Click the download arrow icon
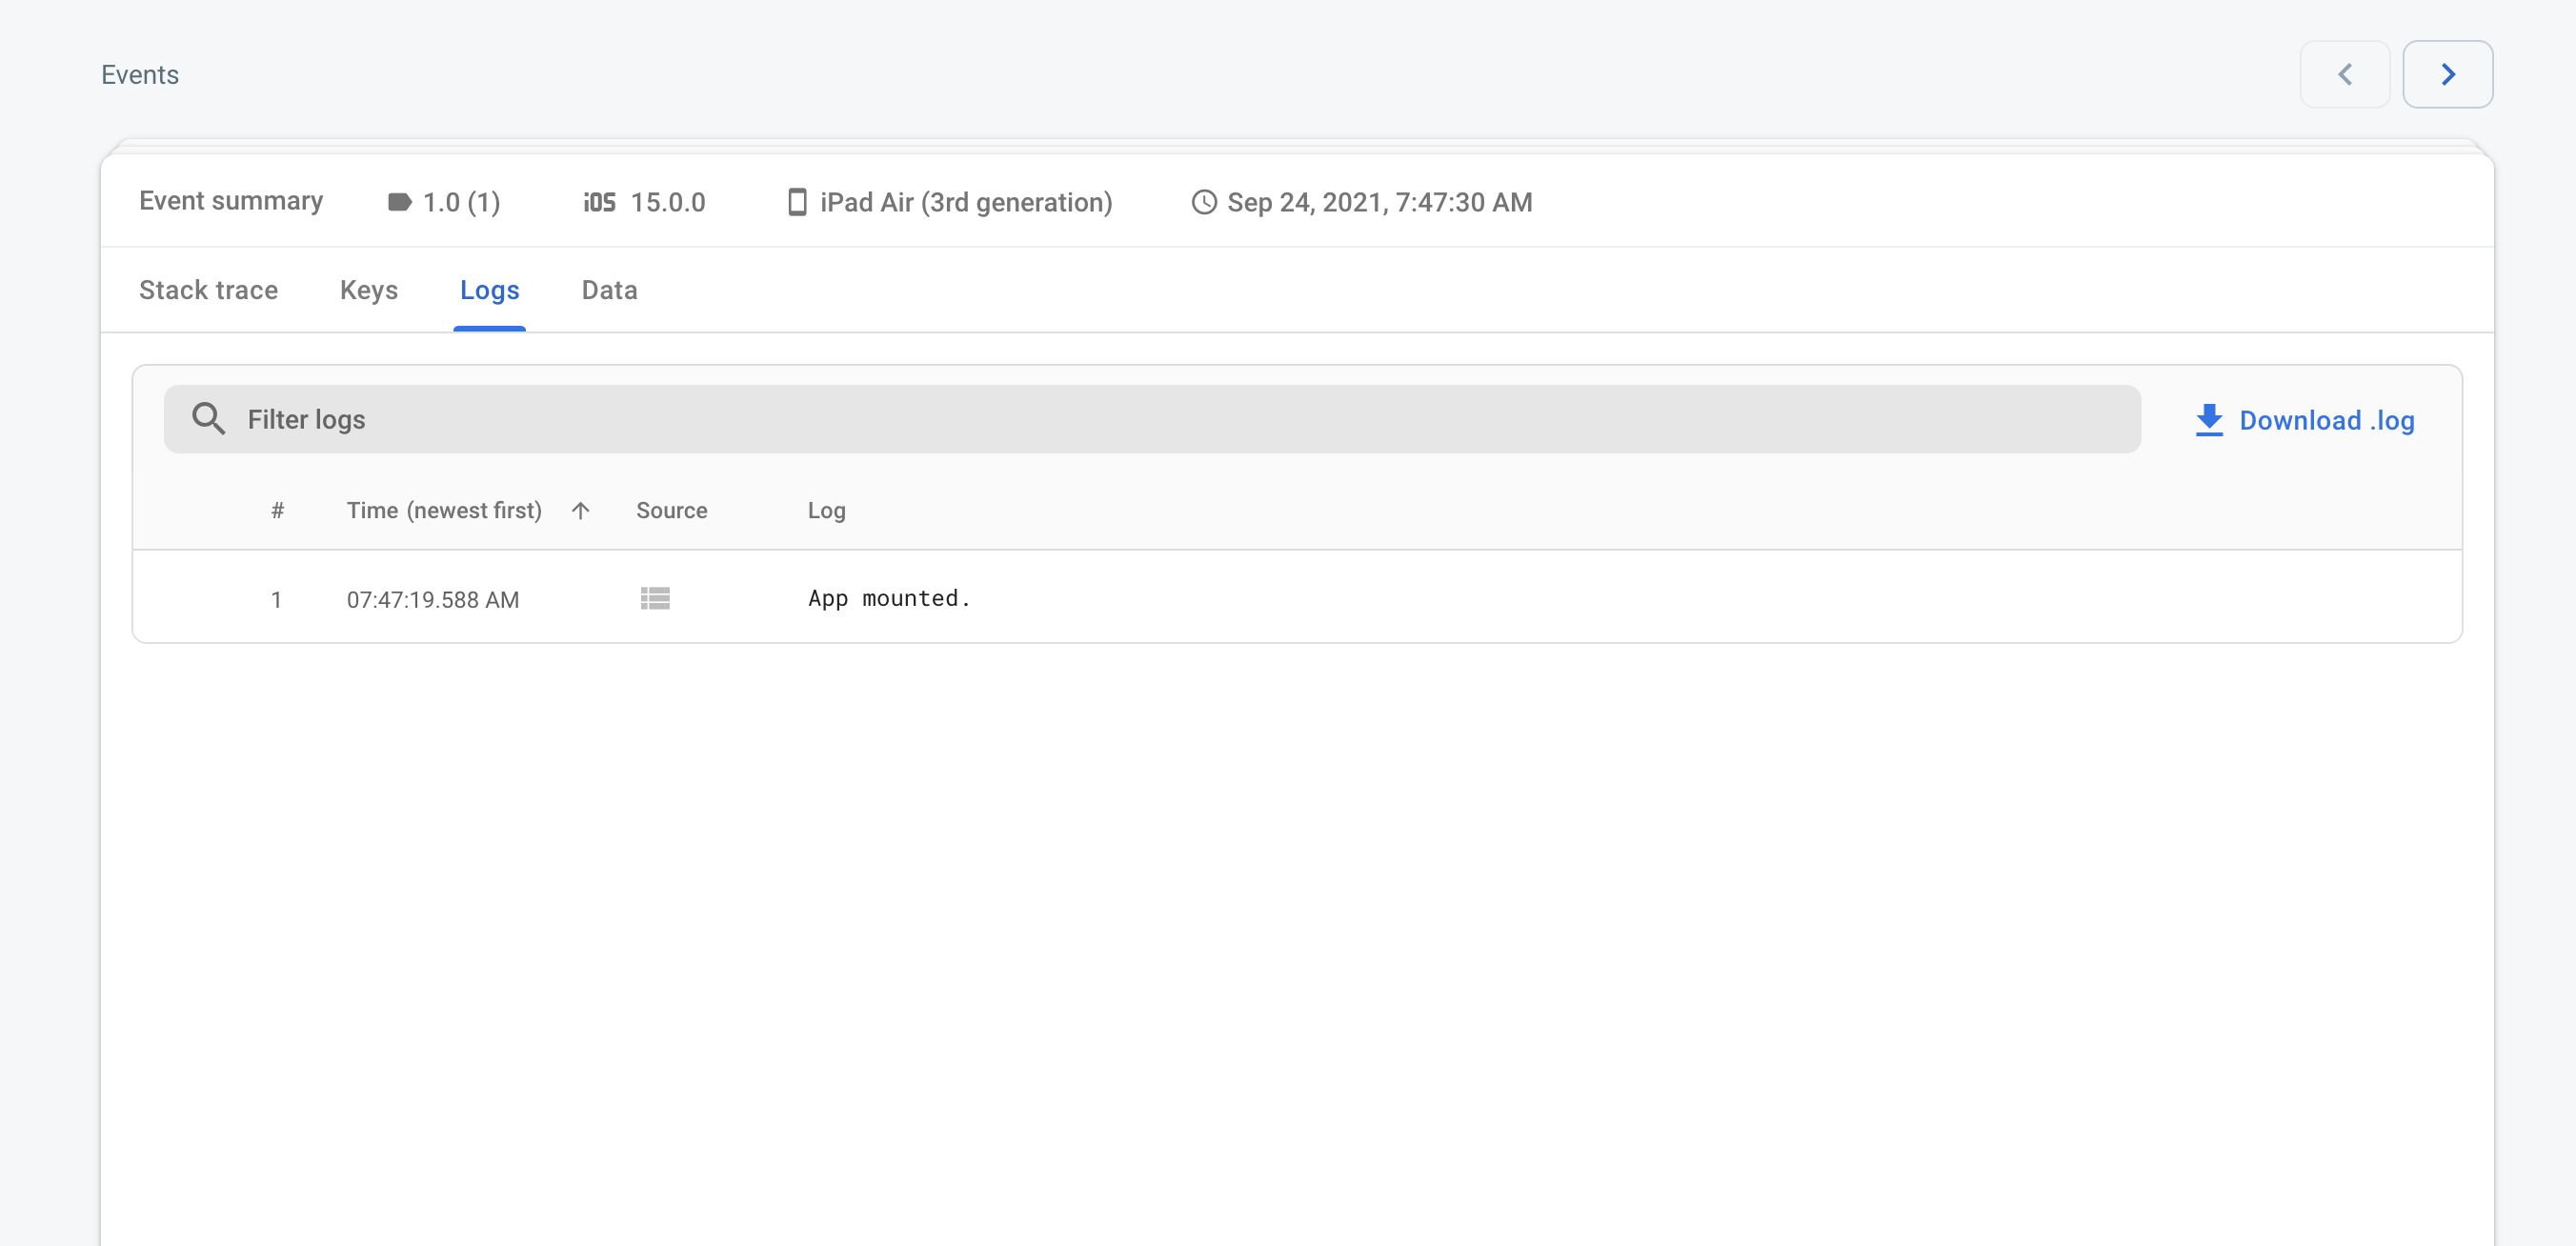 tap(2208, 420)
